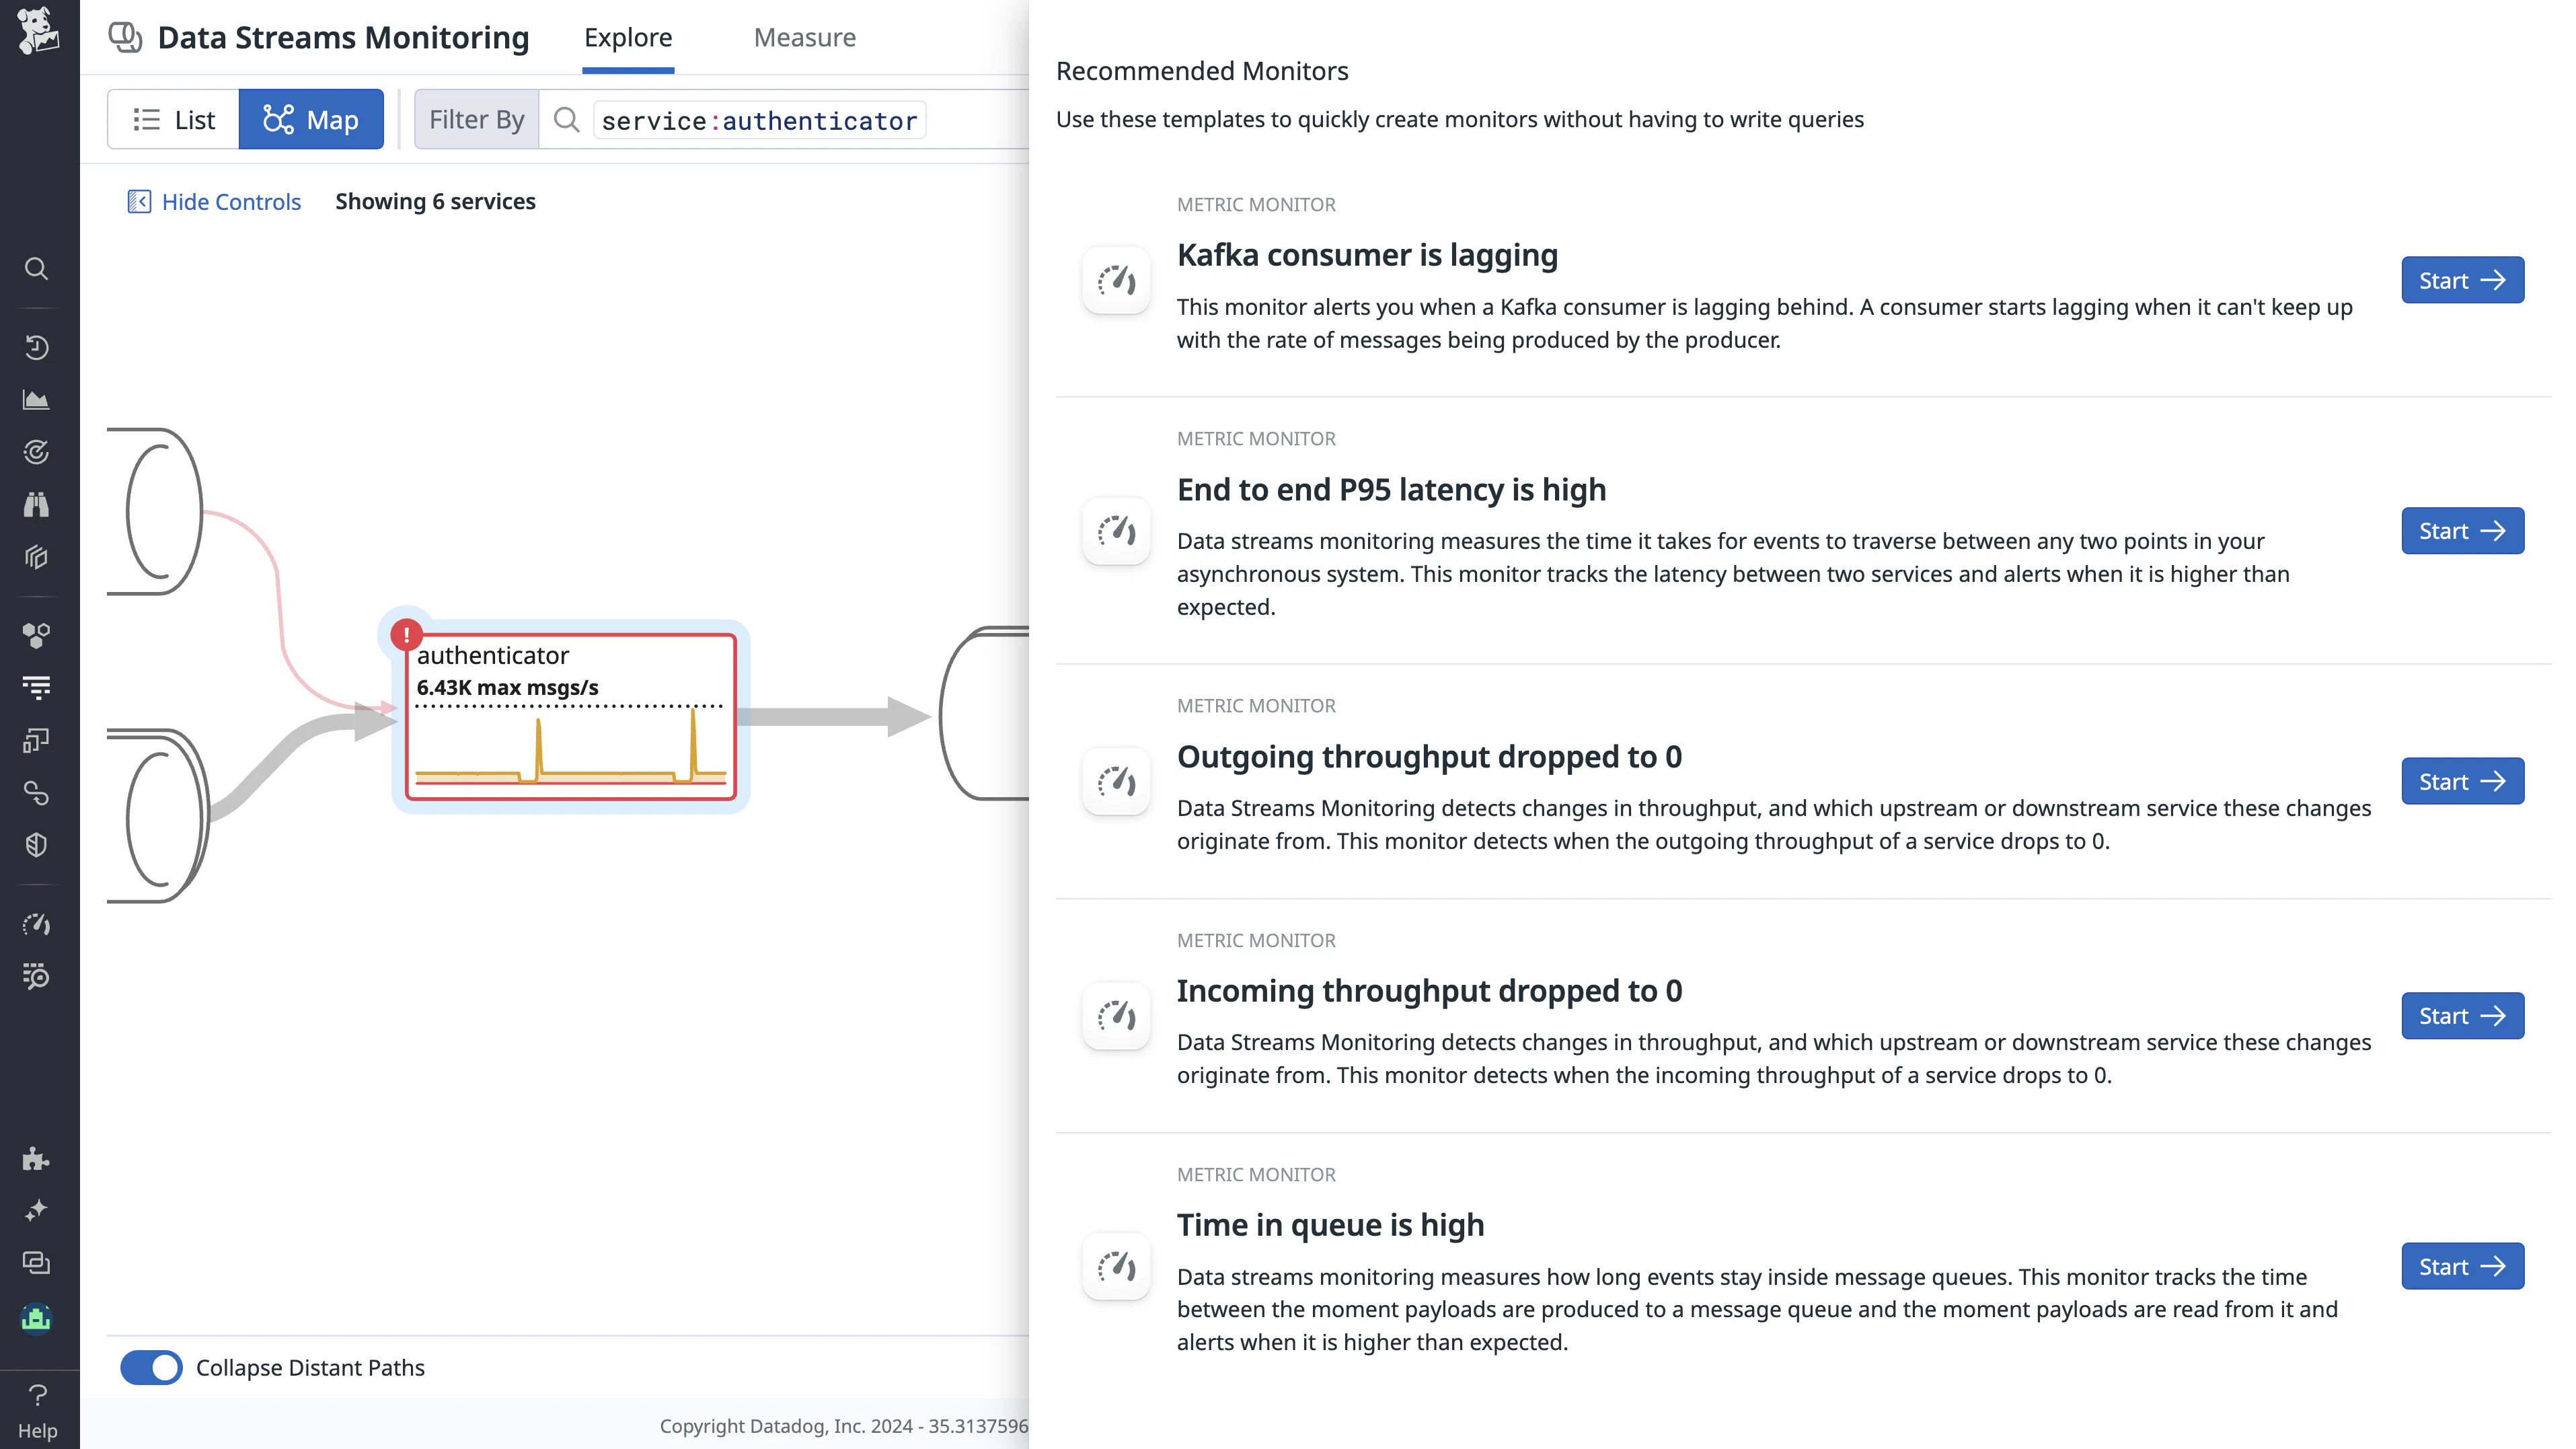
Task: Start the Kafka consumer is lagging monitor
Action: point(2461,280)
